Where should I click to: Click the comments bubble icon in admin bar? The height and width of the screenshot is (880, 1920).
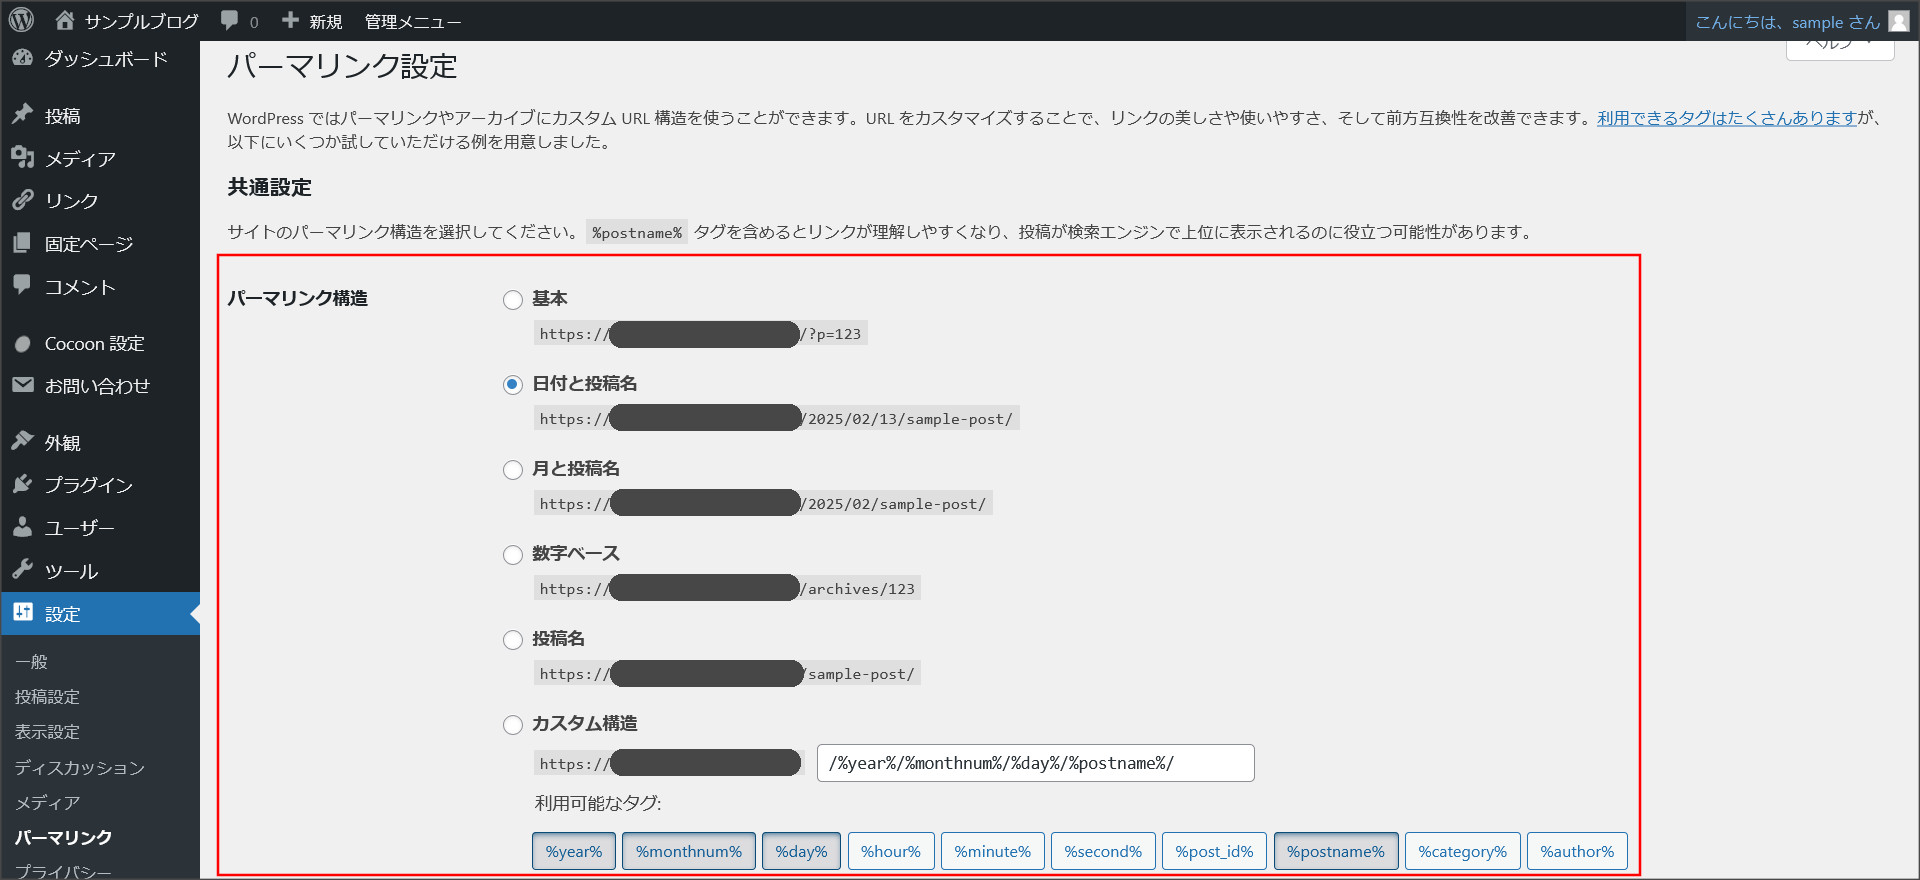click(230, 20)
